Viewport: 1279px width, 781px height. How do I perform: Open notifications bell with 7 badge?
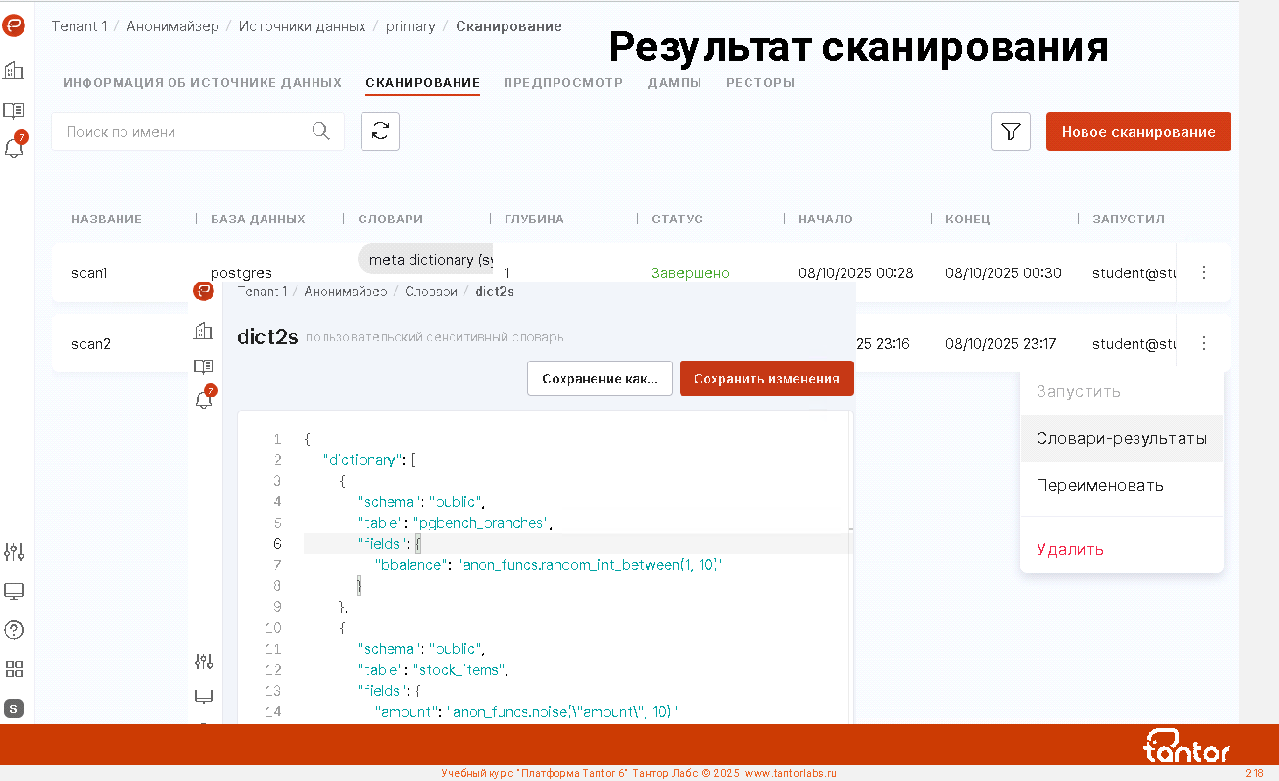click(x=14, y=148)
